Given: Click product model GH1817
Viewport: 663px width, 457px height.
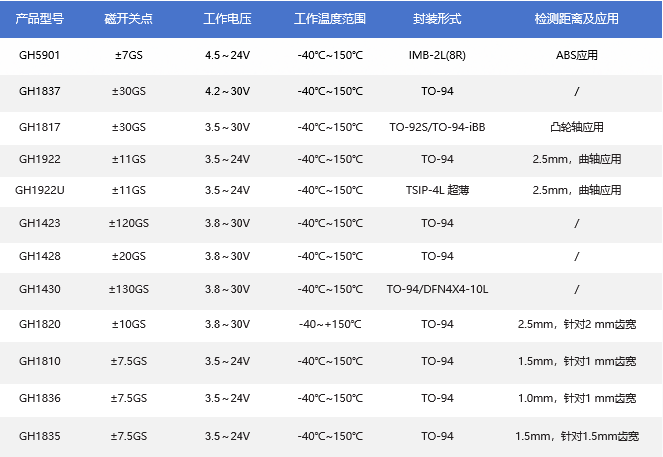Looking at the screenshot, I should coord(39,127).
